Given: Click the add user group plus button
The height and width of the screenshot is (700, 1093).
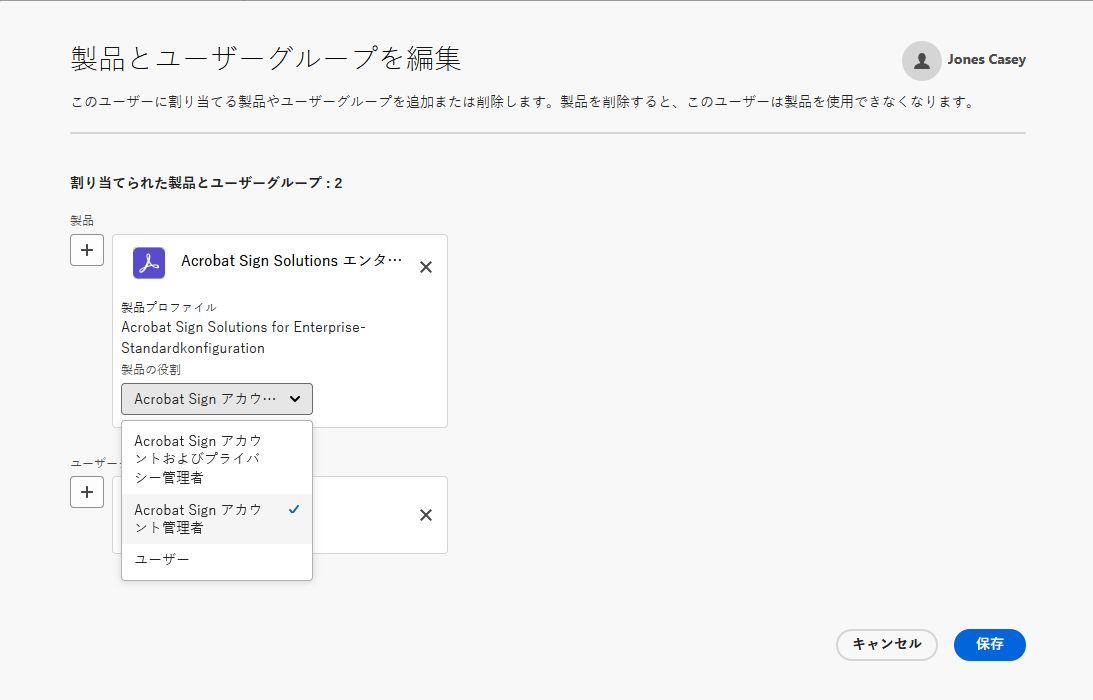Looking at the screenshot, I should click(x=87, y=492).
